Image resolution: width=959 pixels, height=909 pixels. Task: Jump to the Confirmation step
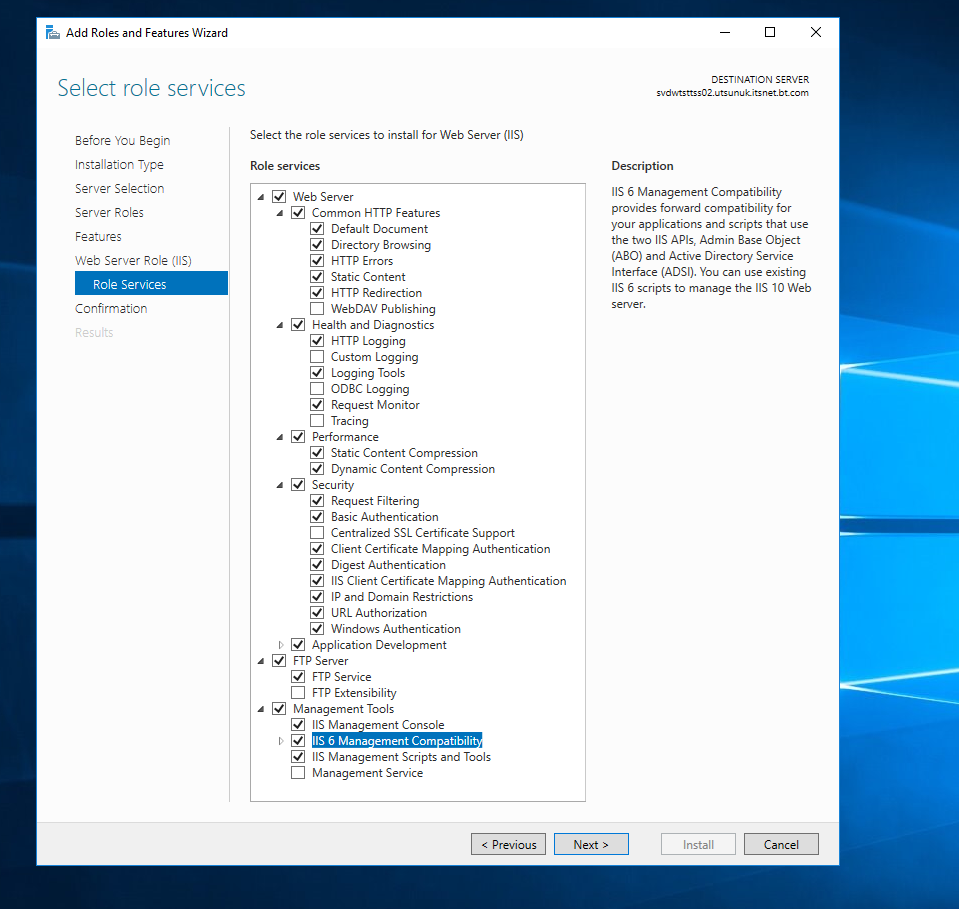pos(111,308)
